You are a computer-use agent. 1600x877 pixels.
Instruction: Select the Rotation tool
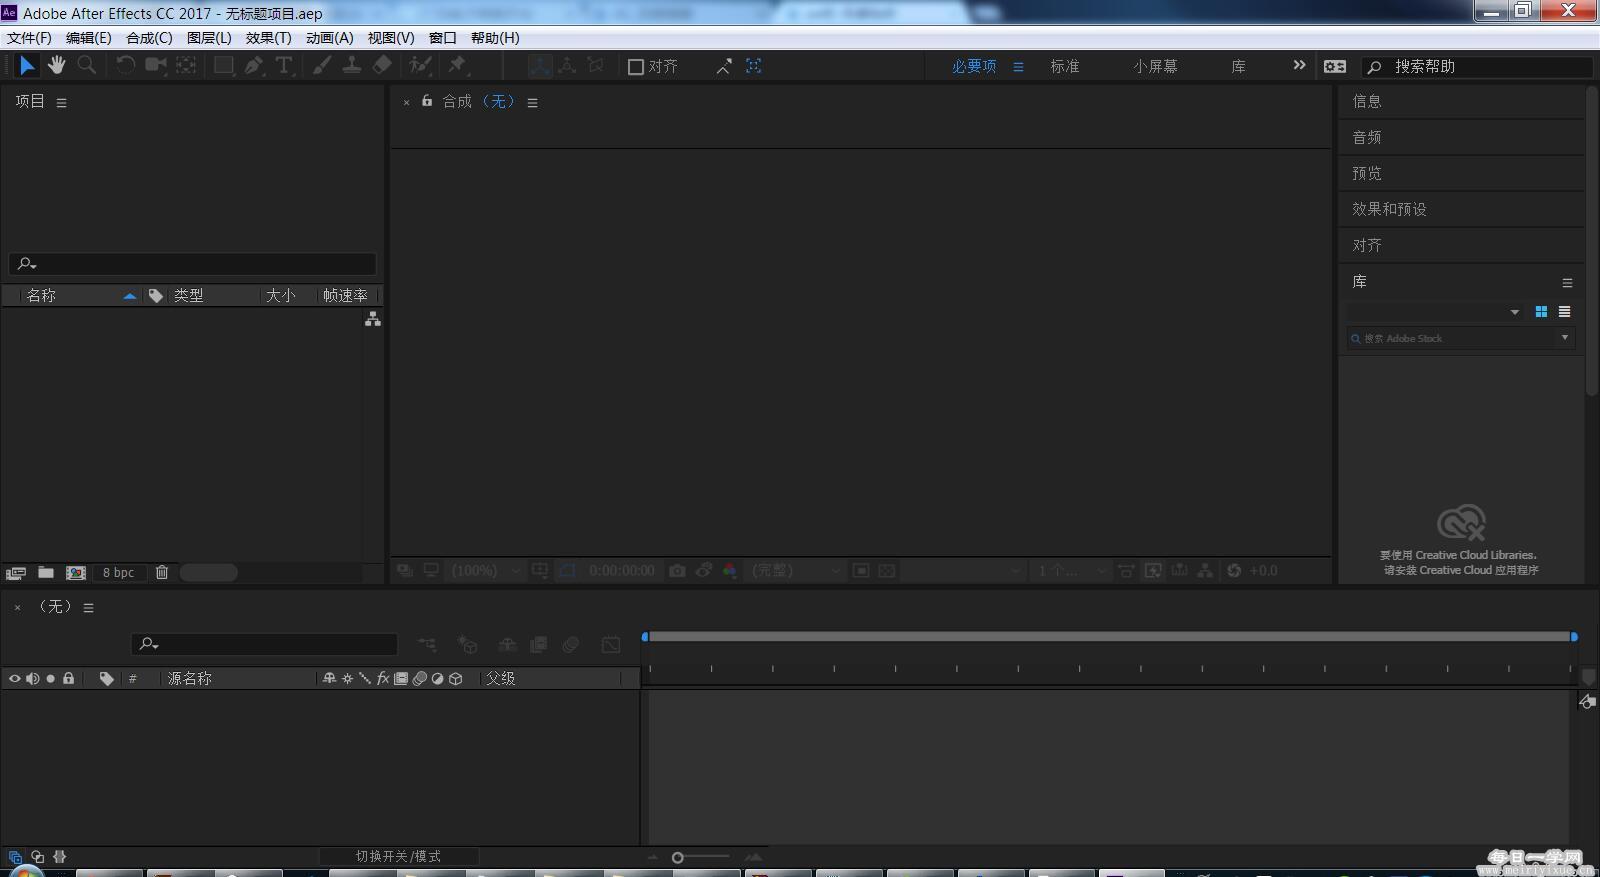[125, 66]
